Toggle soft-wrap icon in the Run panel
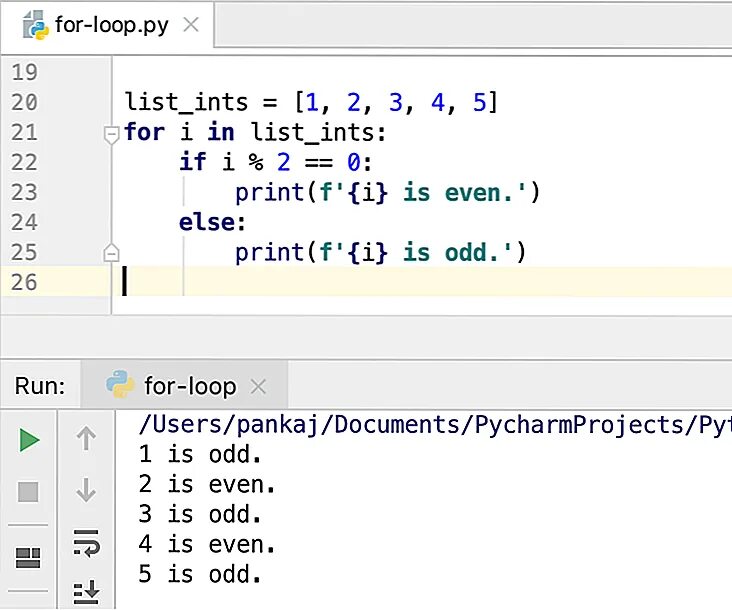Image resolution: width=732 pixels, height=610 pixels. point(86,543)
